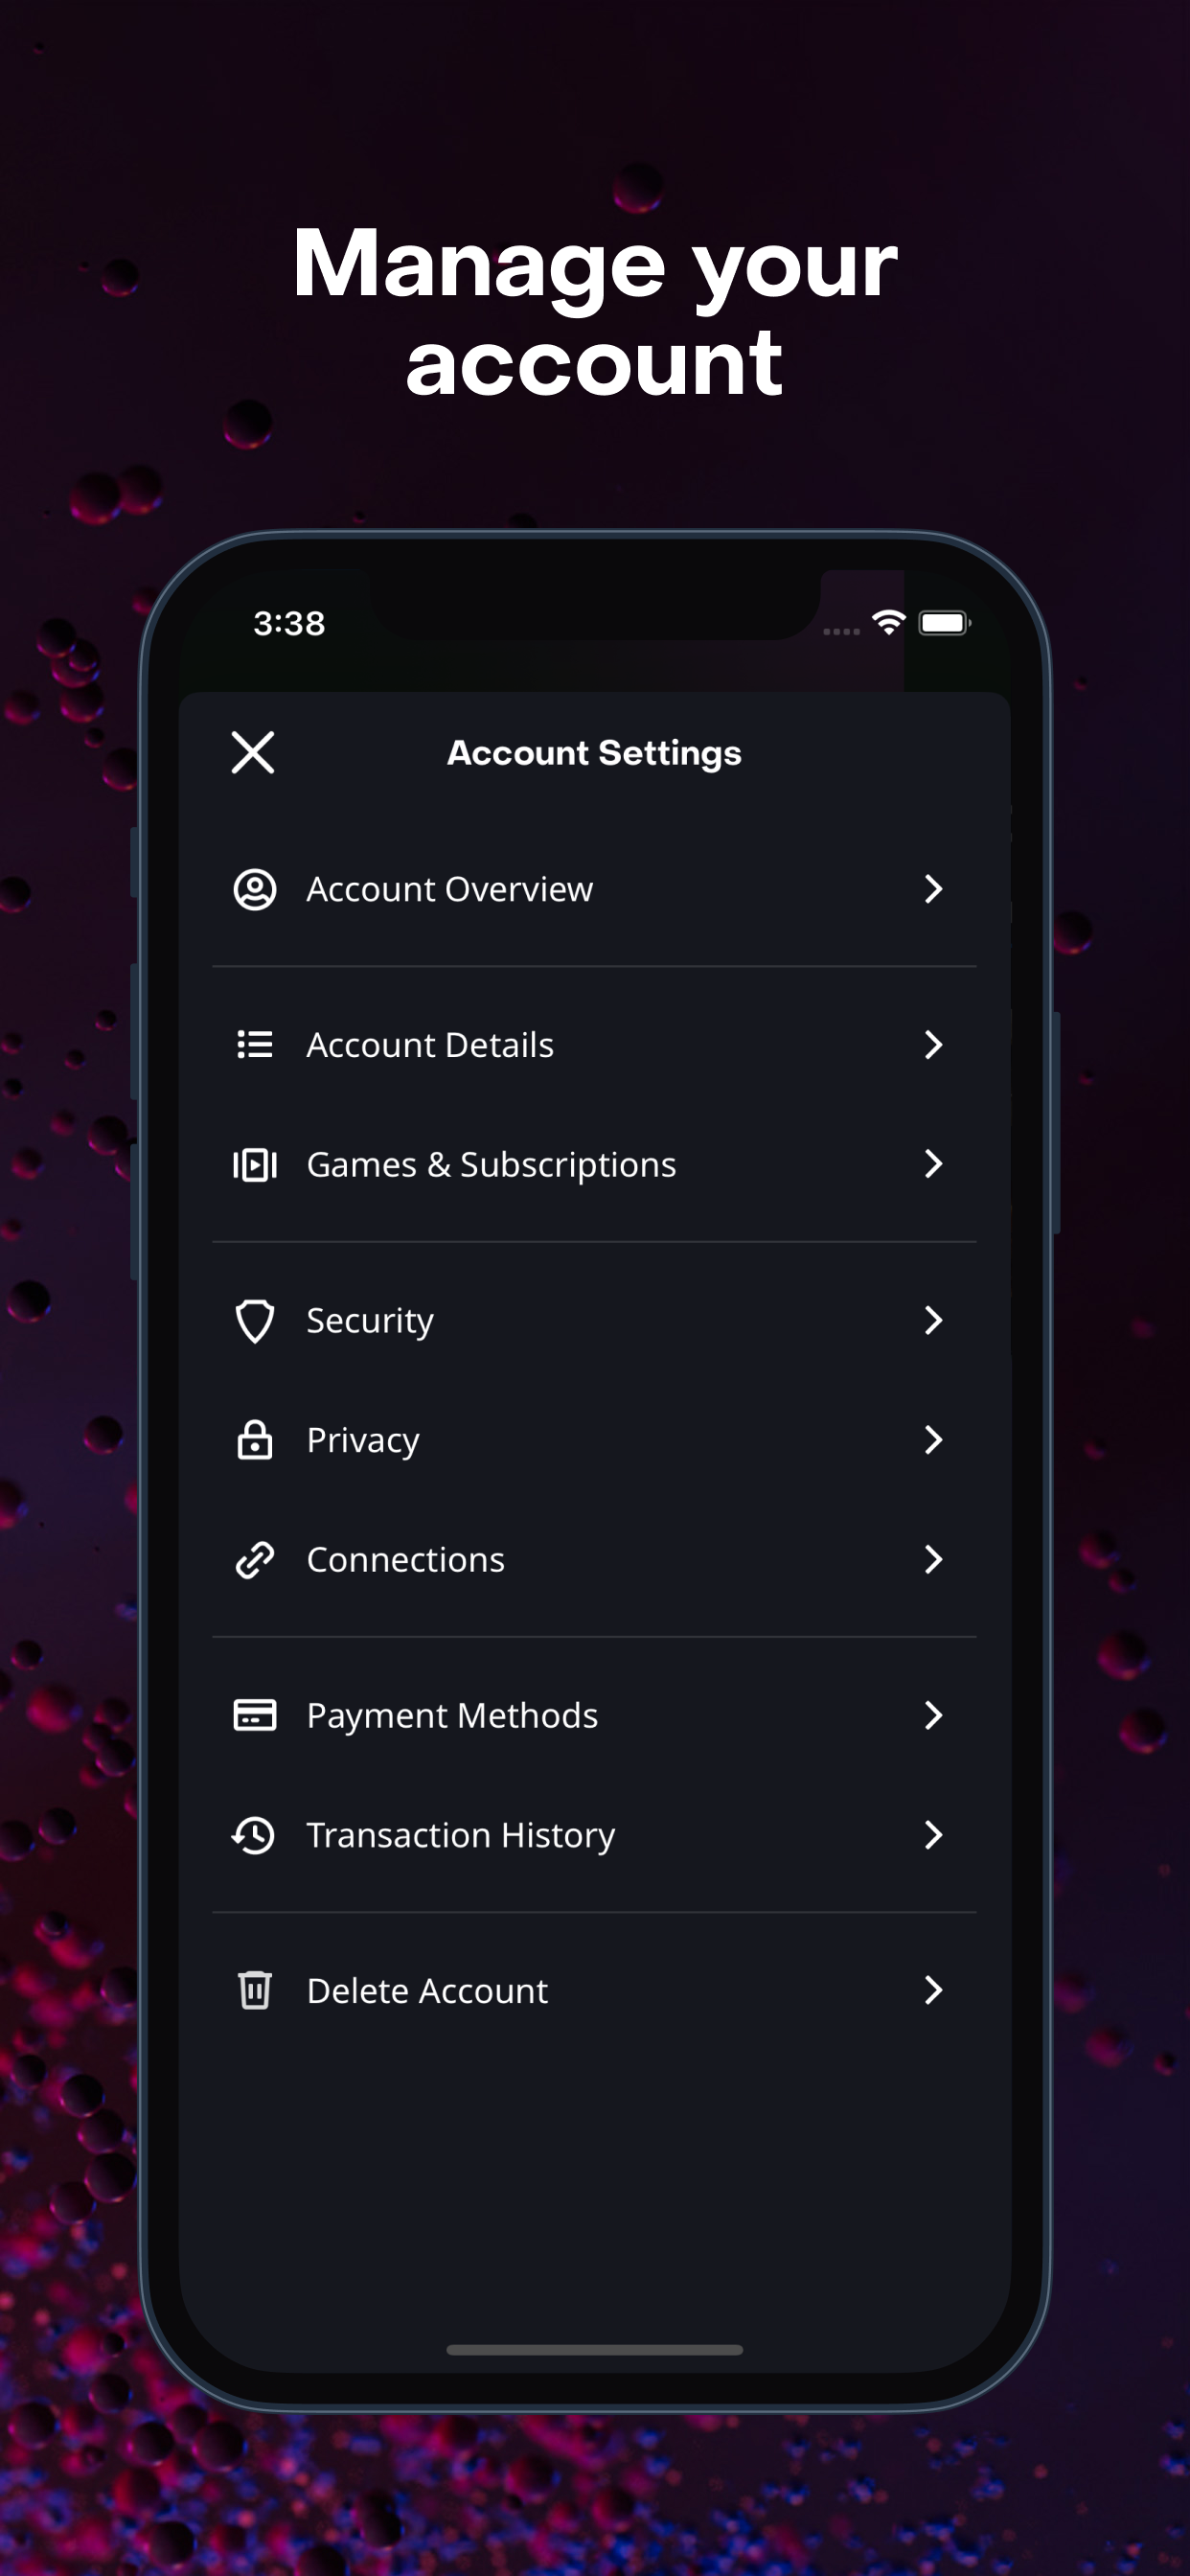Image resolution: width=1190 pixels, height=2576 pixels.
Task: Tap the Security shield icon
Action: (x=255, y=1321)
